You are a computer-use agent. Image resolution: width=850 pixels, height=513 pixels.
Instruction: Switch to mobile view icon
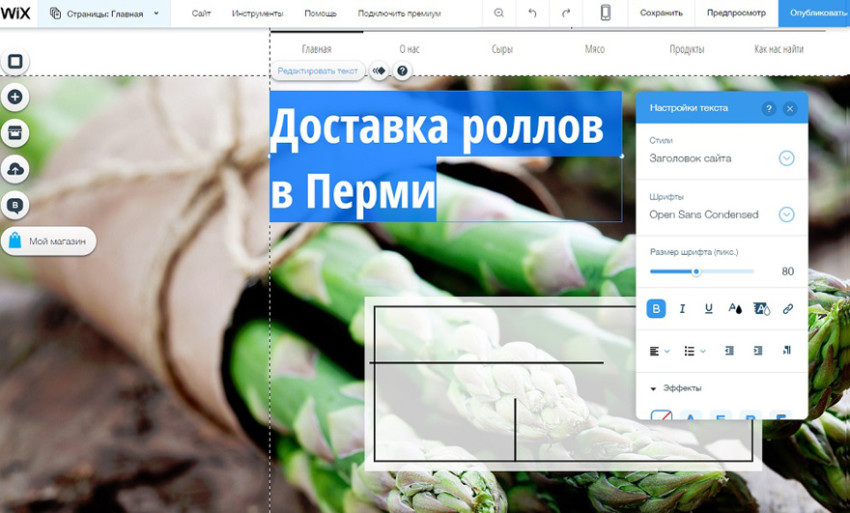pos(605,13)
